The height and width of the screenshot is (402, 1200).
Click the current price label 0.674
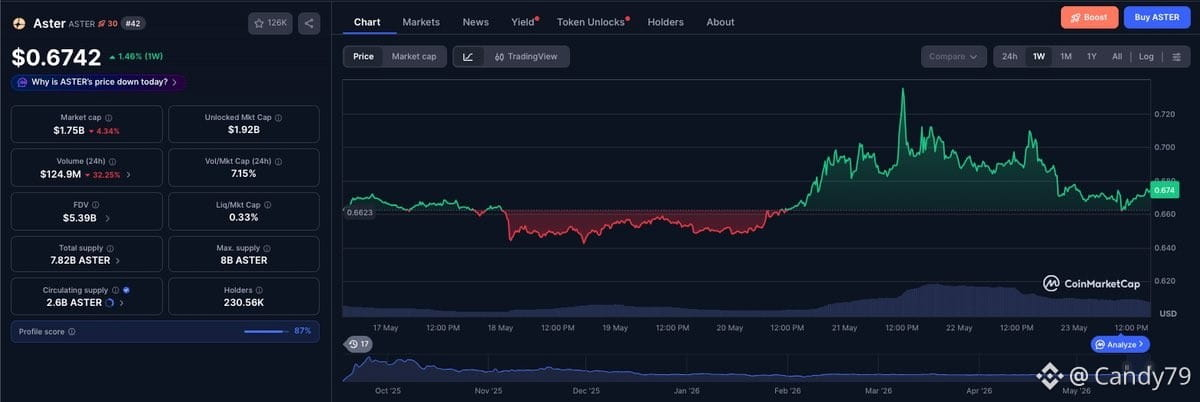coord(1164,189)
